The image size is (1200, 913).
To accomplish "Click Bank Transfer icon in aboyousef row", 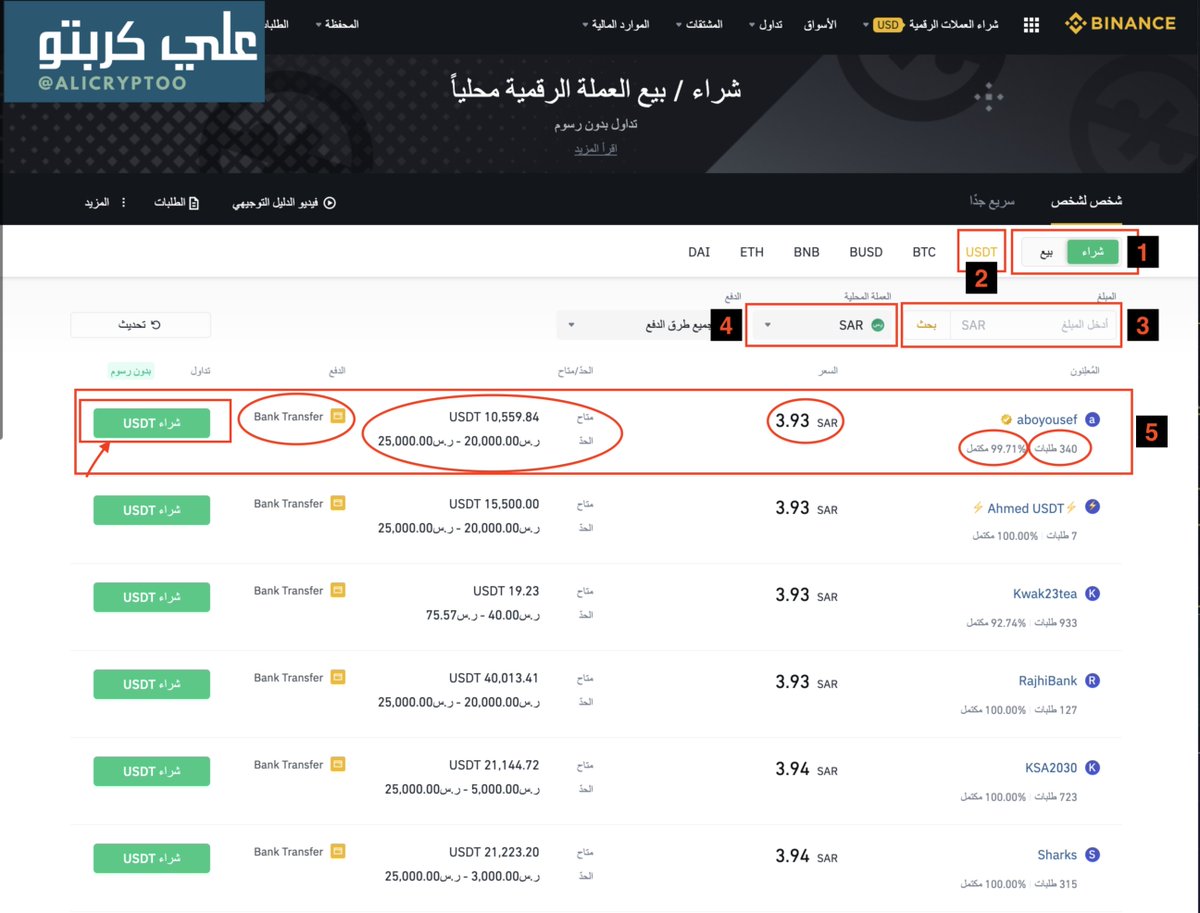I will [x=338, y=416].
